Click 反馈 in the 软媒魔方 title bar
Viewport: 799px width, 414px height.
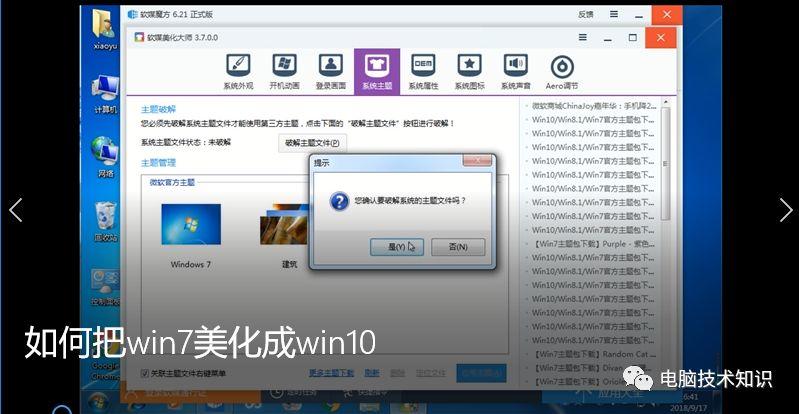585,14
